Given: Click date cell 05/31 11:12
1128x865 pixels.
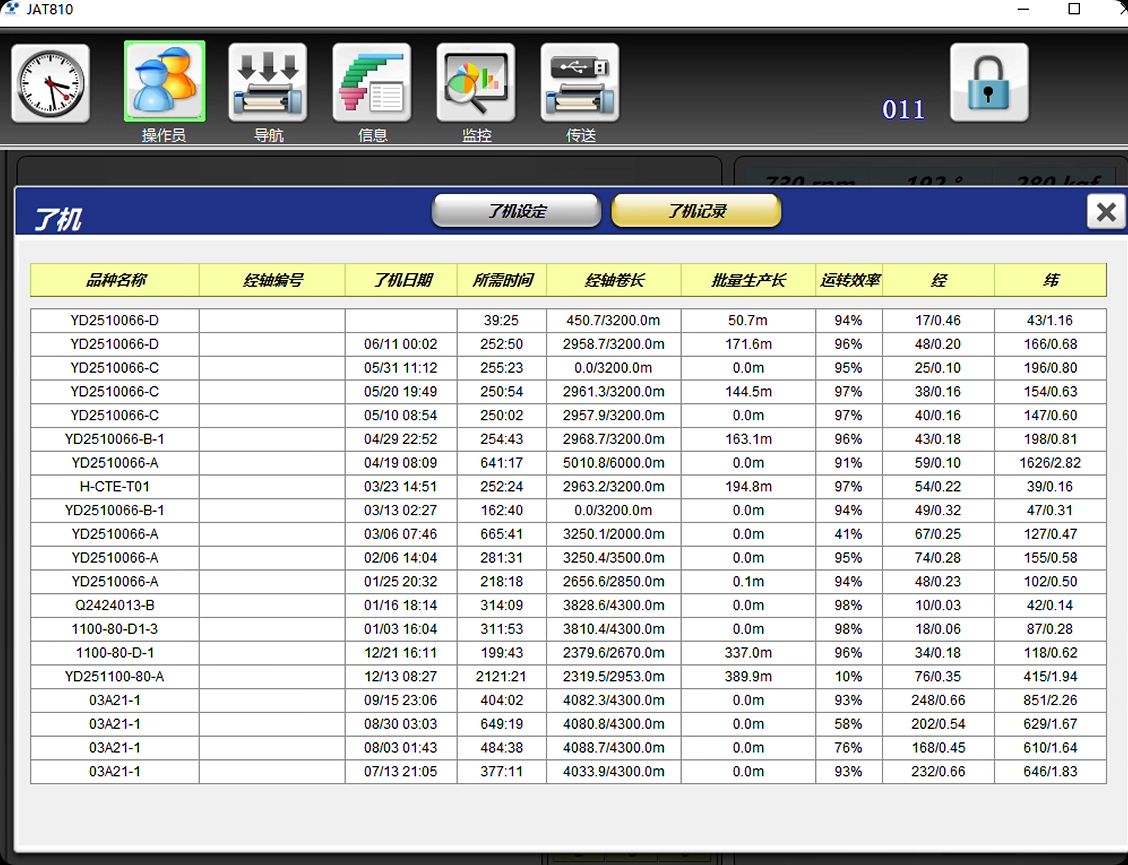Looking at the screenshot, I should pos(401,368).
